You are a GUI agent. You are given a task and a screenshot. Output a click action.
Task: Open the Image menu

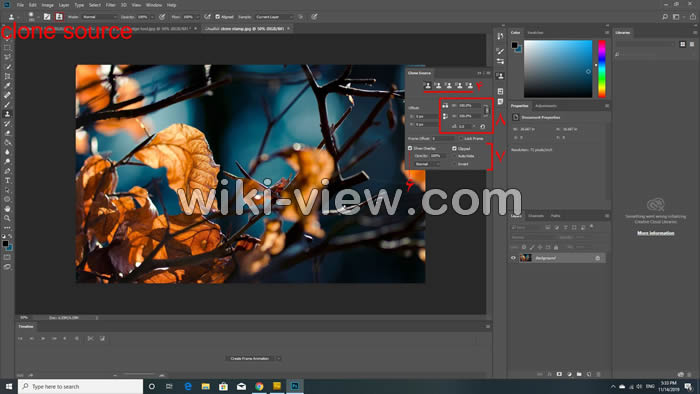pos(47,5)
